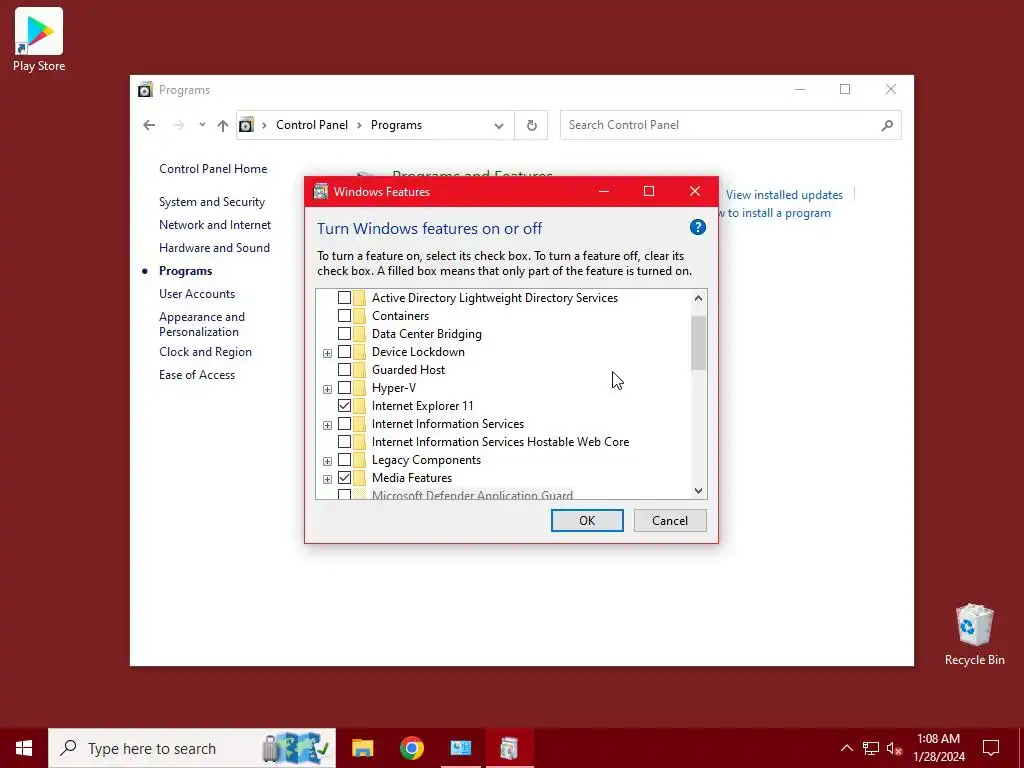Viewport: 1024px width, 768px height.
Task: Uncheck the Media Features checkbox
Action: (344, 477)
